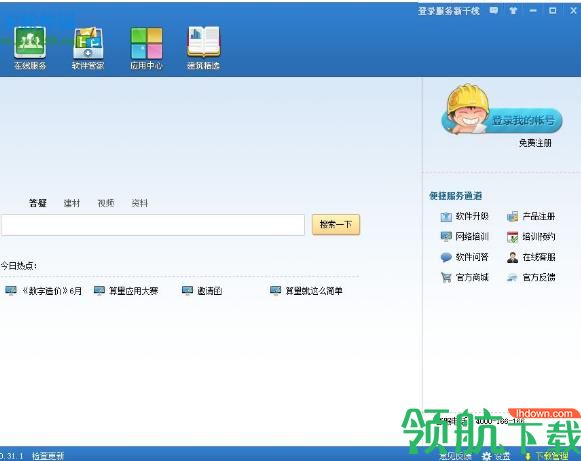
Task: Click the shirt skin icon in title bar
Action: [513, 11]
